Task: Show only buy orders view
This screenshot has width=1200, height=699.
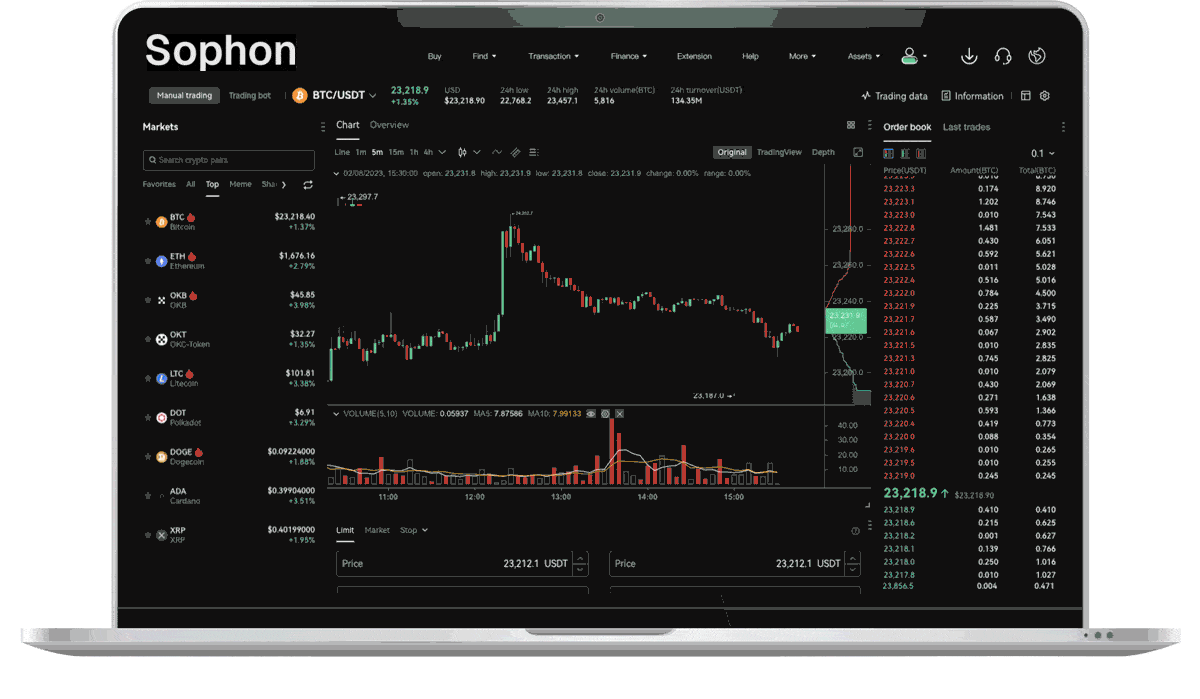Action: 905,153
